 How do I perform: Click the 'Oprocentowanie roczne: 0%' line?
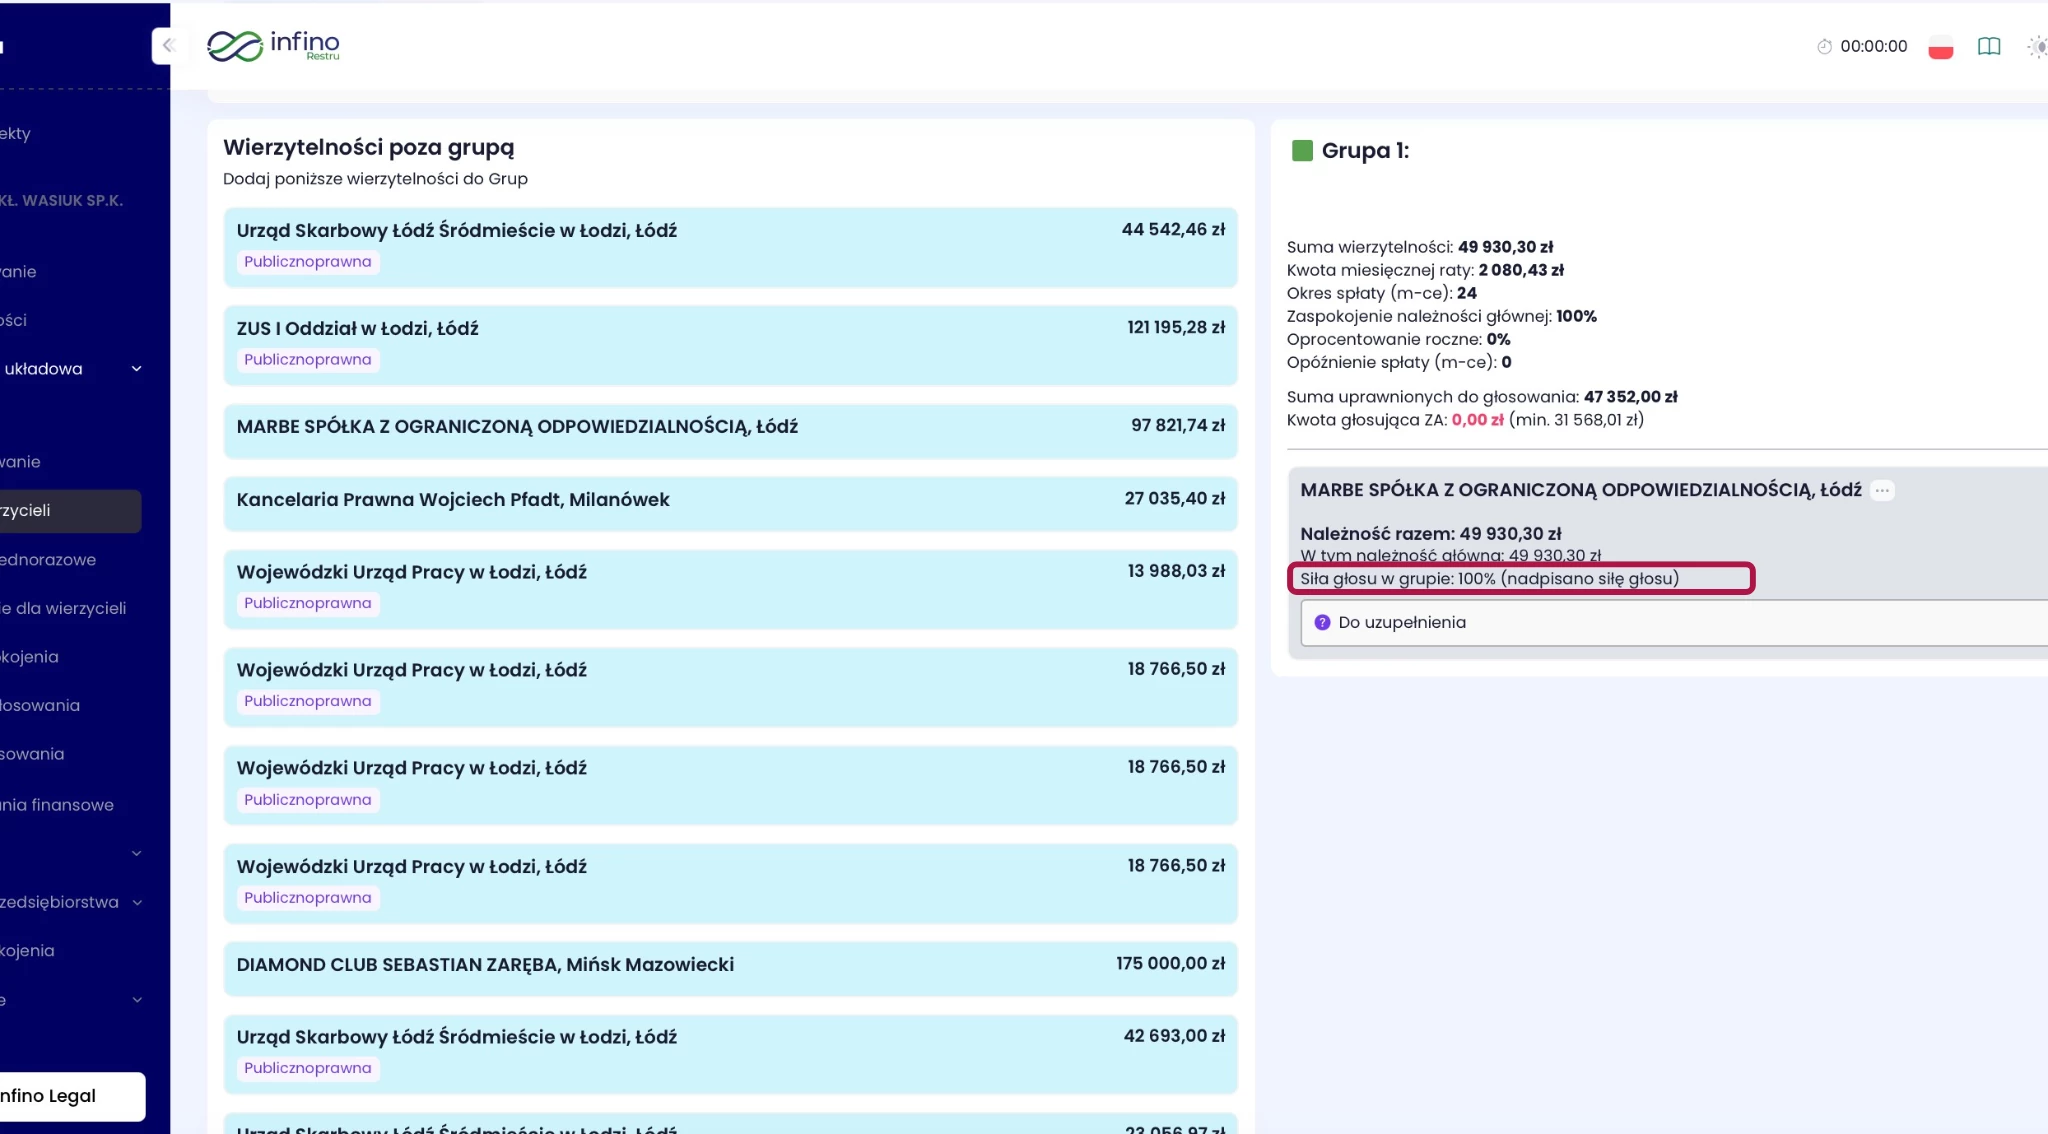[1398, 339]
